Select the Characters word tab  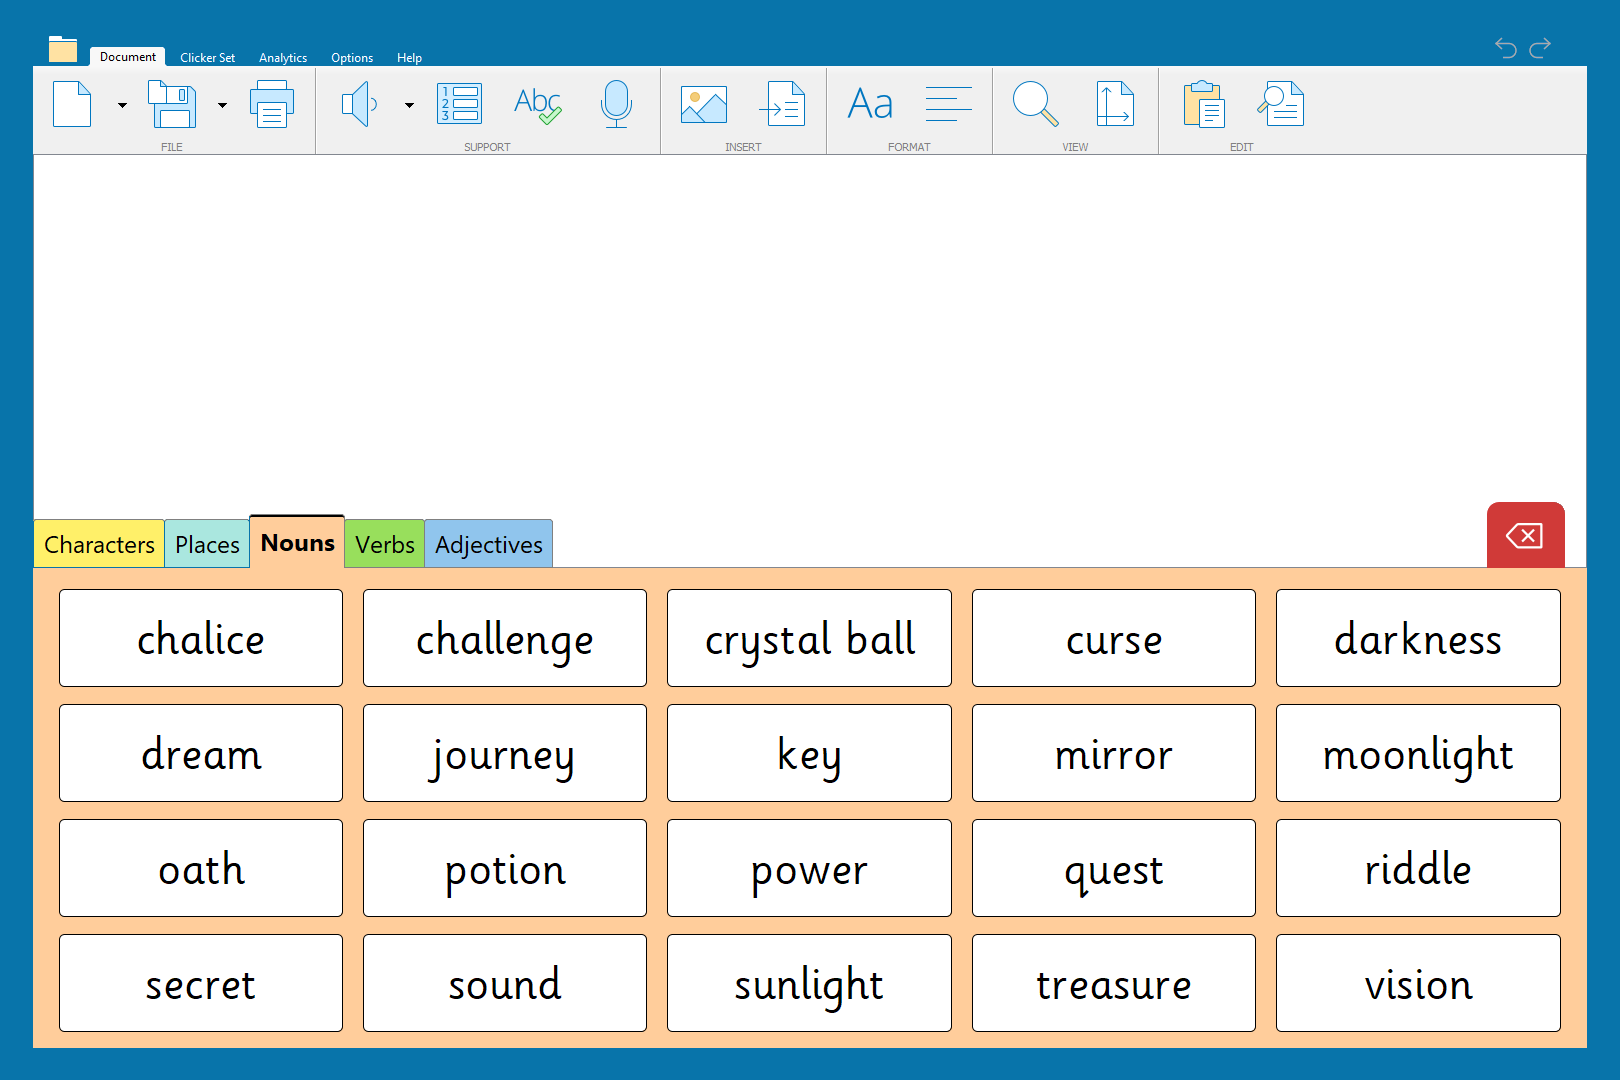tap(99, 545)
